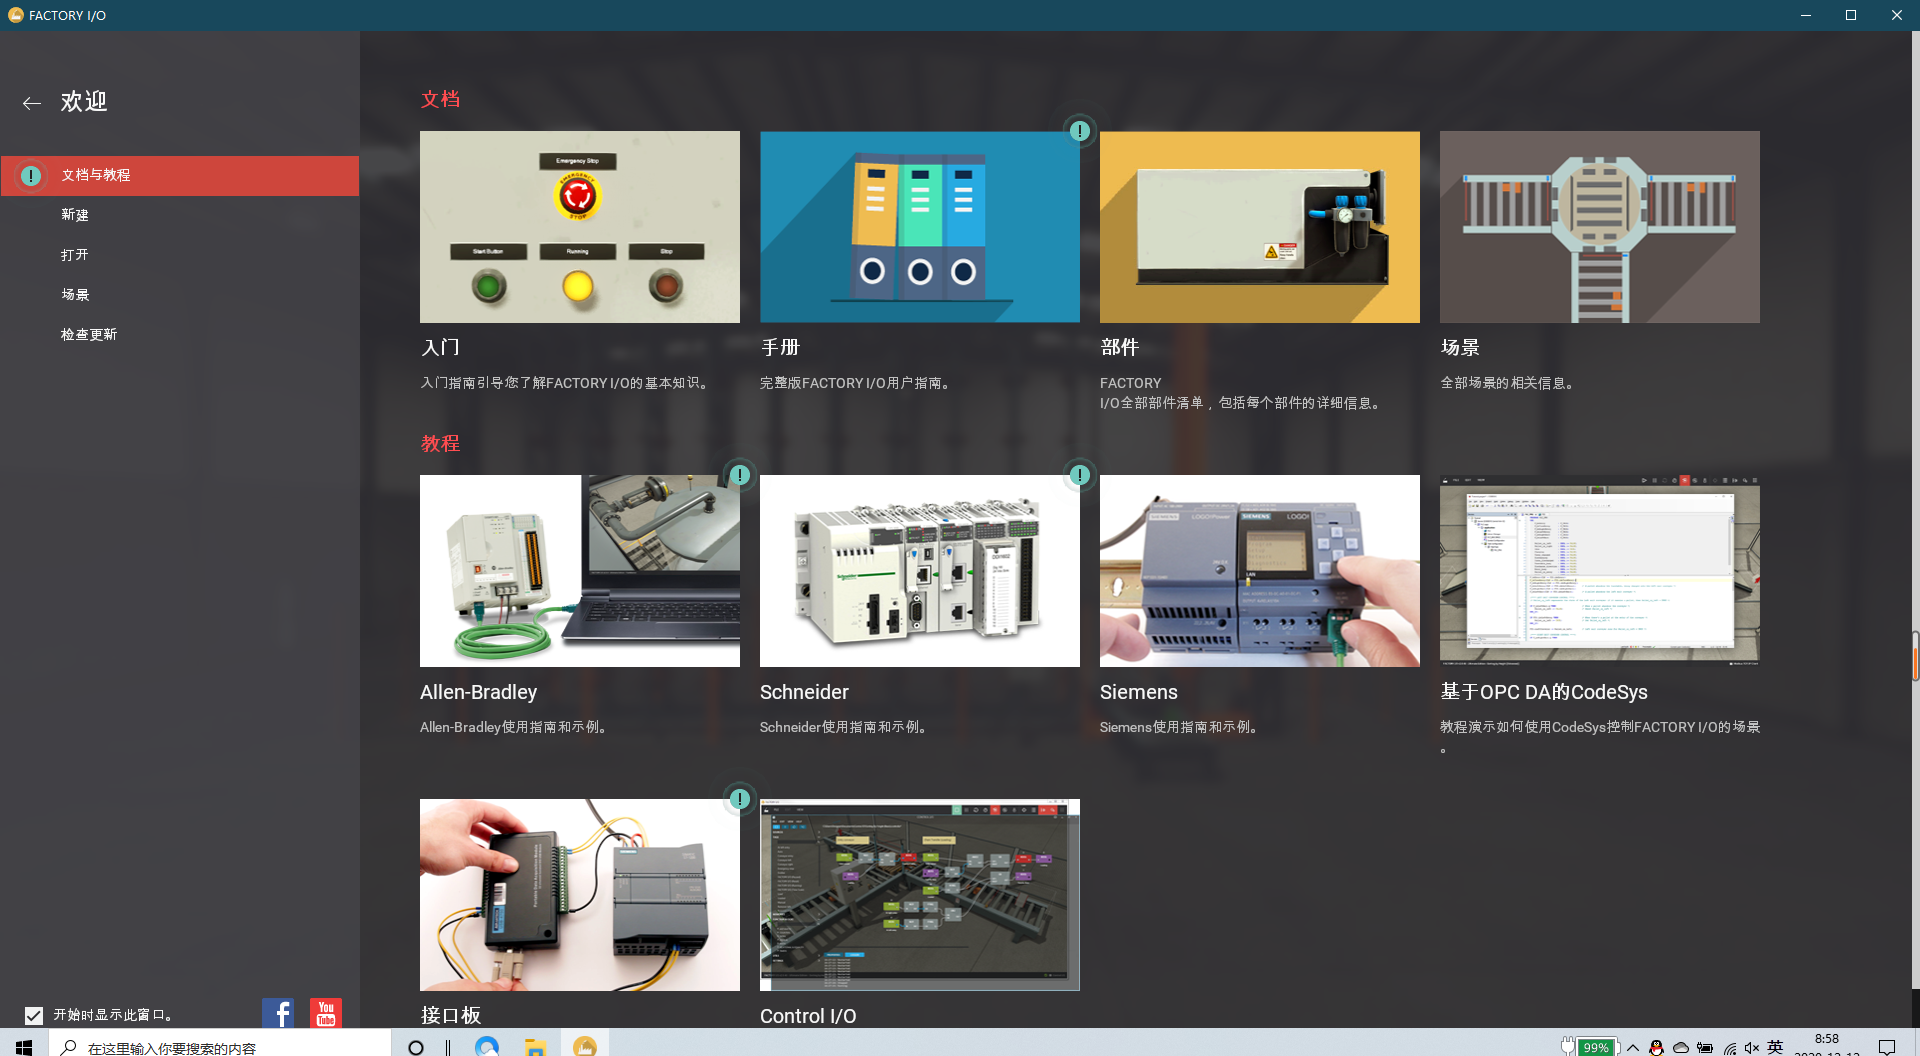Open the Siemens tutorial thumbnail
Screen dimensions: 1920x1056
(1260, 571)
